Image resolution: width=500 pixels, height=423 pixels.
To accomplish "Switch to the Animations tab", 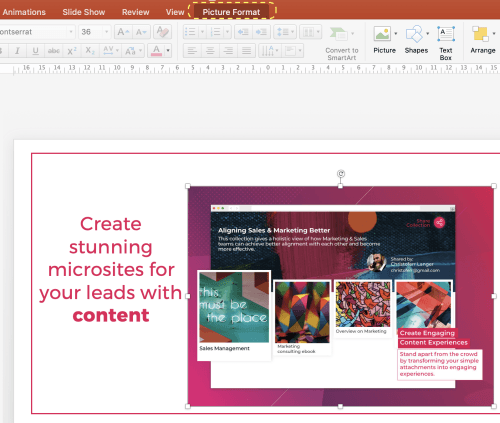I will 24,12.
